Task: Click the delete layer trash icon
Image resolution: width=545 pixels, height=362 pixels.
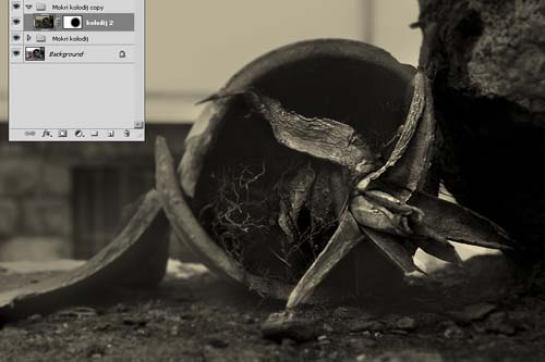Action: coord(127,133)
